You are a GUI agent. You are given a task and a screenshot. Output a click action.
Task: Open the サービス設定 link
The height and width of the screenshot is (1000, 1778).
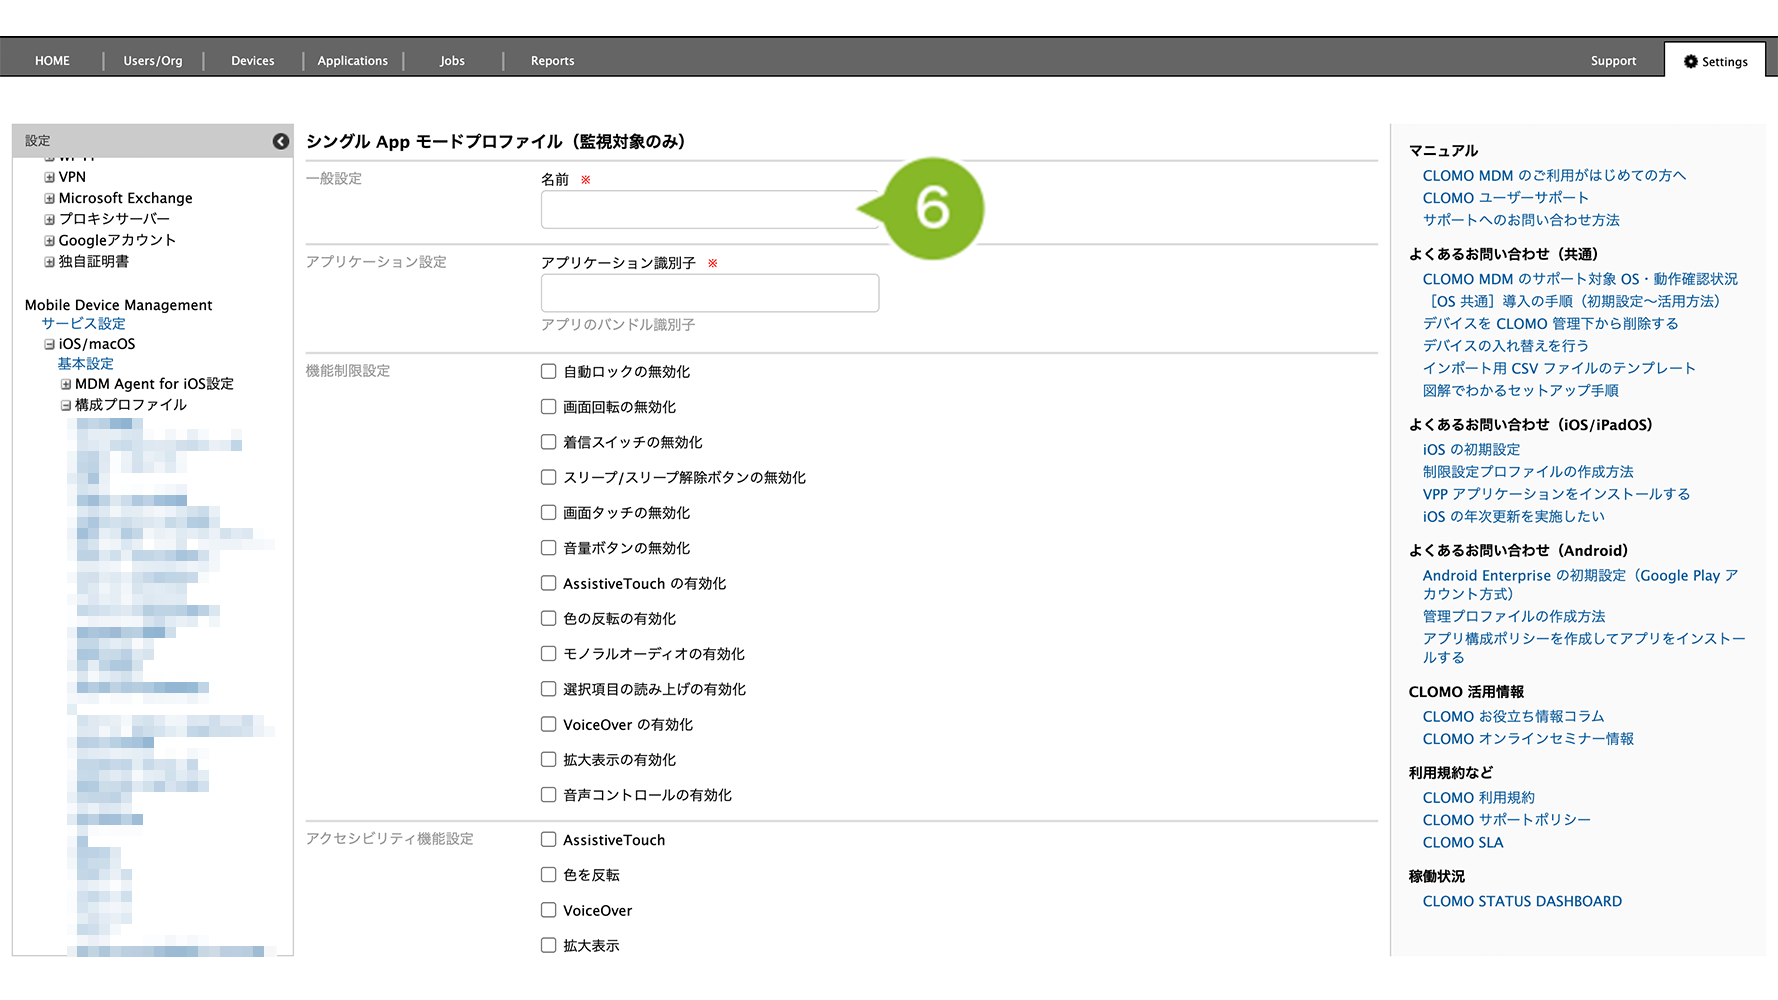(83, 323)
